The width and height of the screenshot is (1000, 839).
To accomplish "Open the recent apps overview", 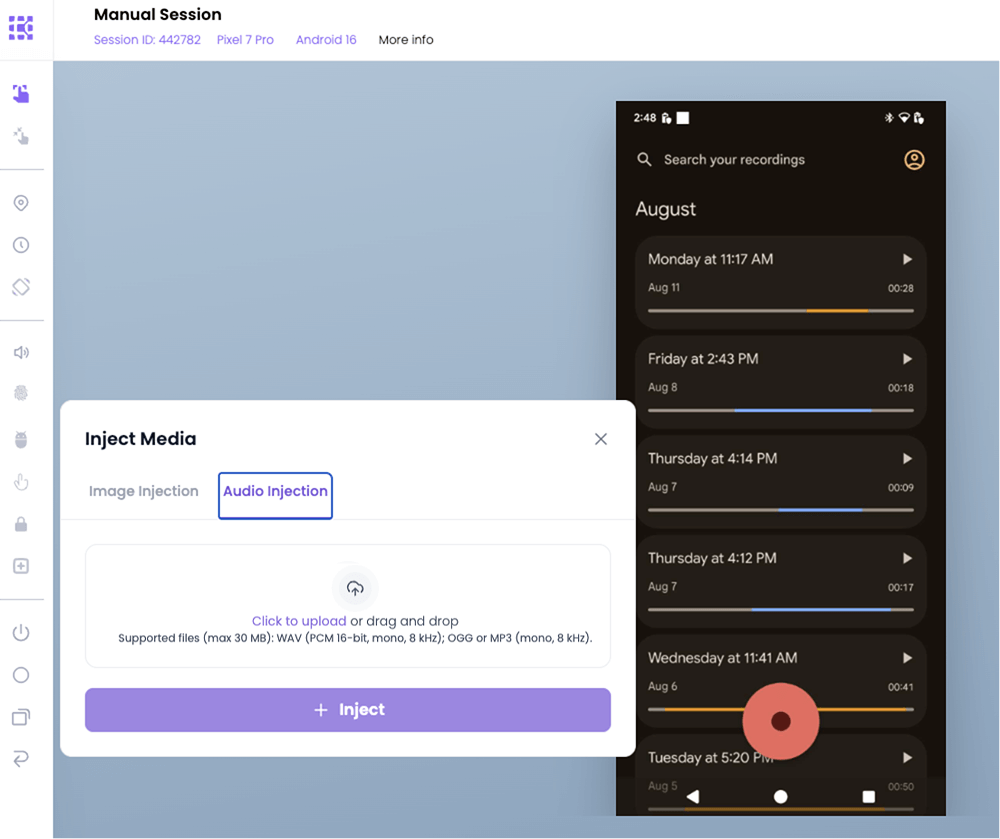I will [22, 717].
